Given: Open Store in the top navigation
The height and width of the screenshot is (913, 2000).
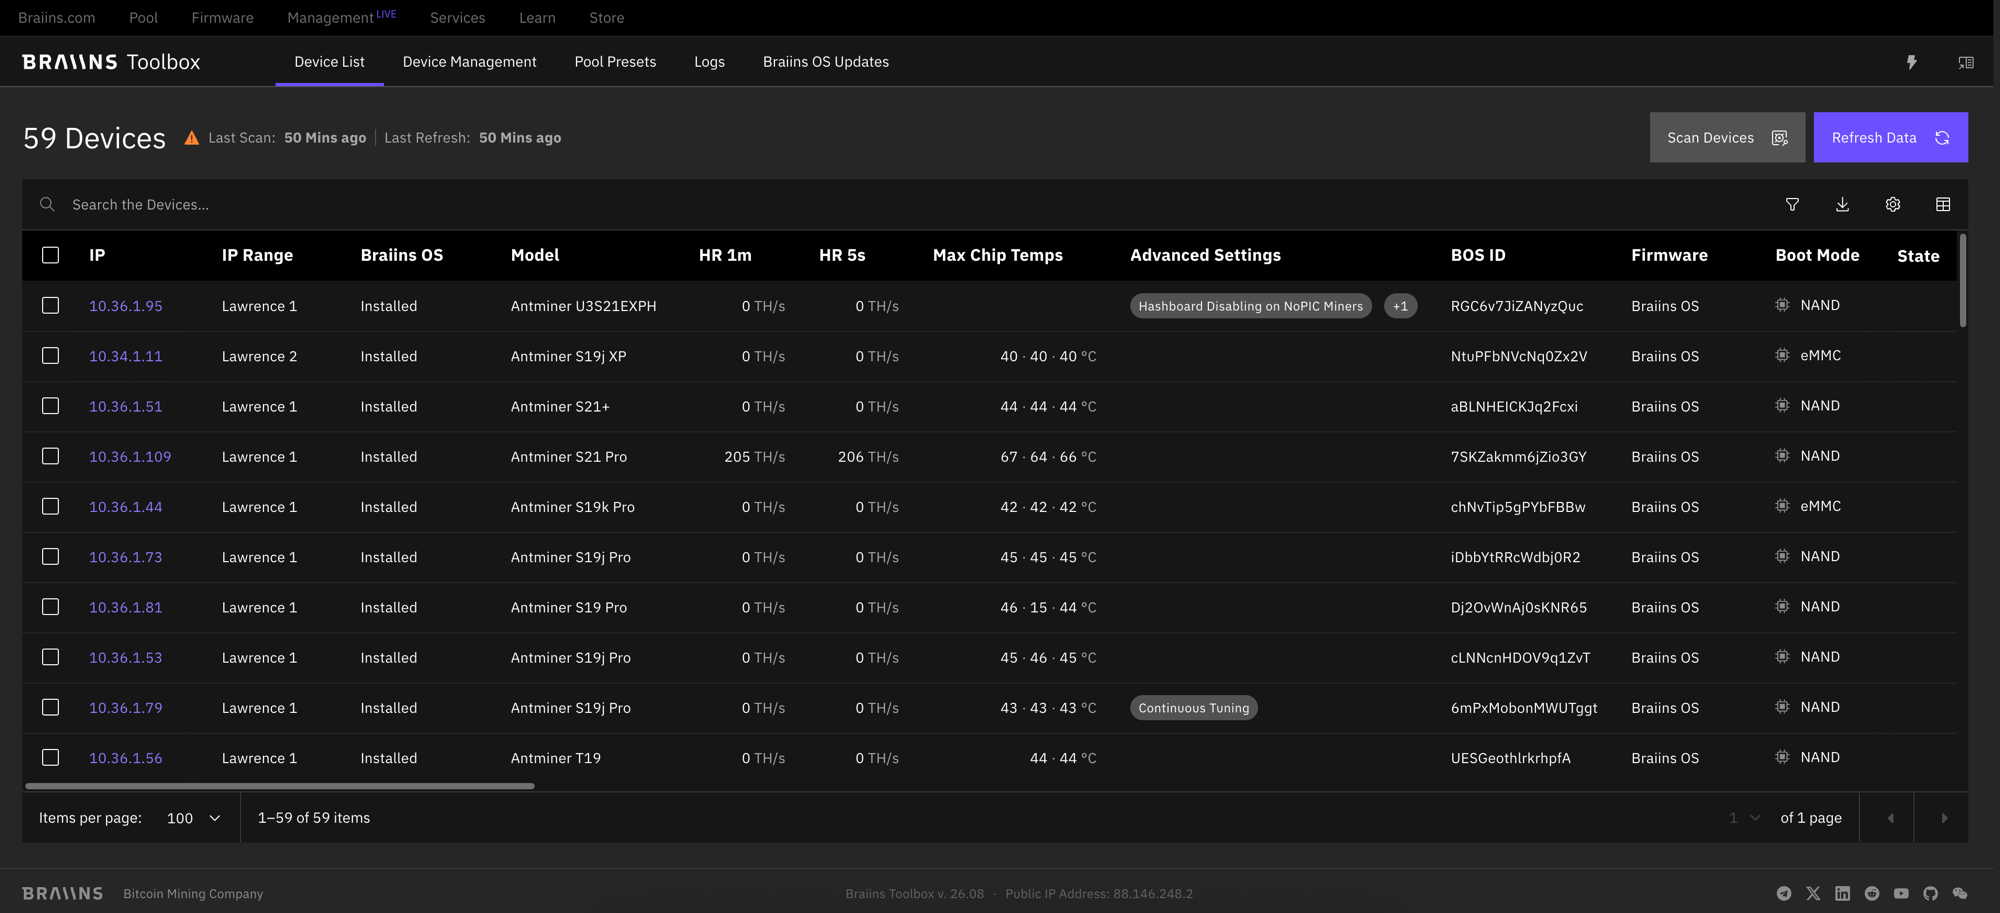Looking at the screenshot, I should click(x=606, y=18).
